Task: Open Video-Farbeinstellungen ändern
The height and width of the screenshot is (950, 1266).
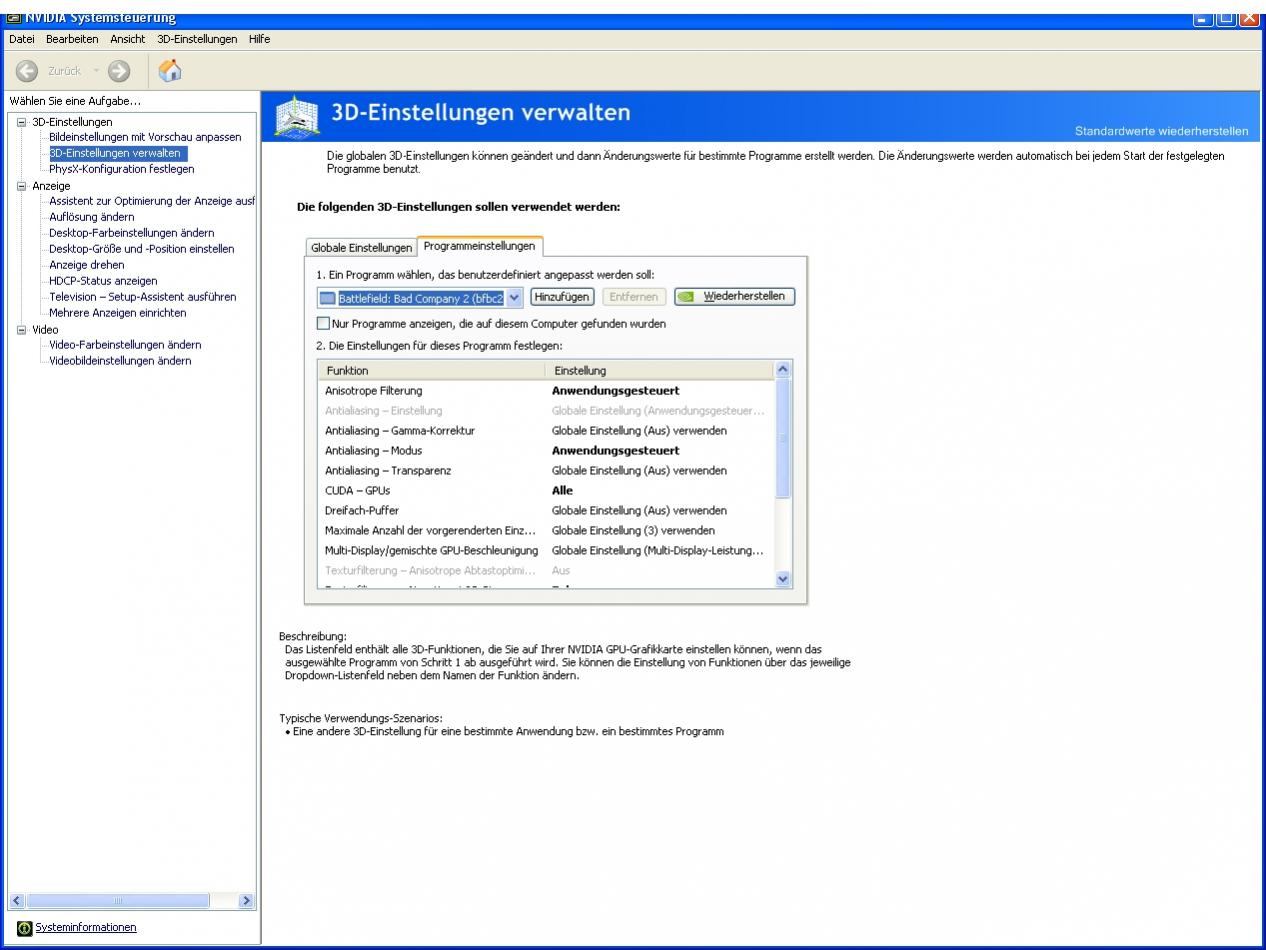Action: click(x=124, y=345)
